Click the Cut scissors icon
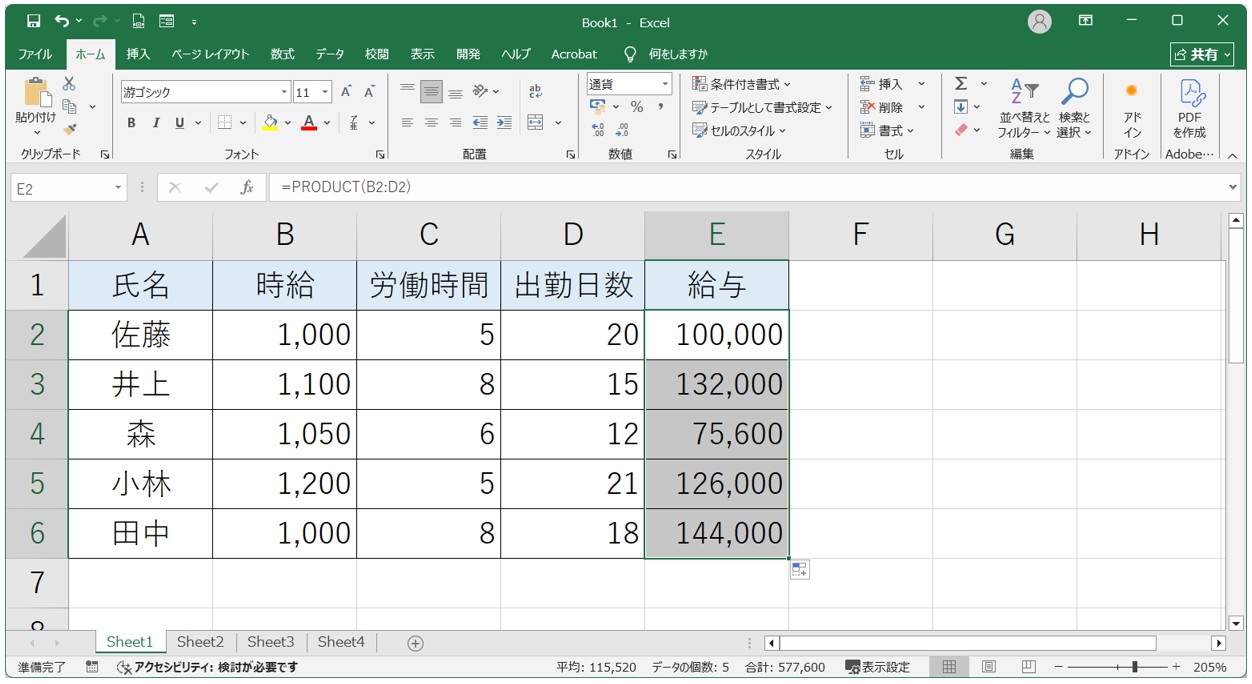Screen dimensions: 1252x684 pyautogui.click(x=69, y=84)
